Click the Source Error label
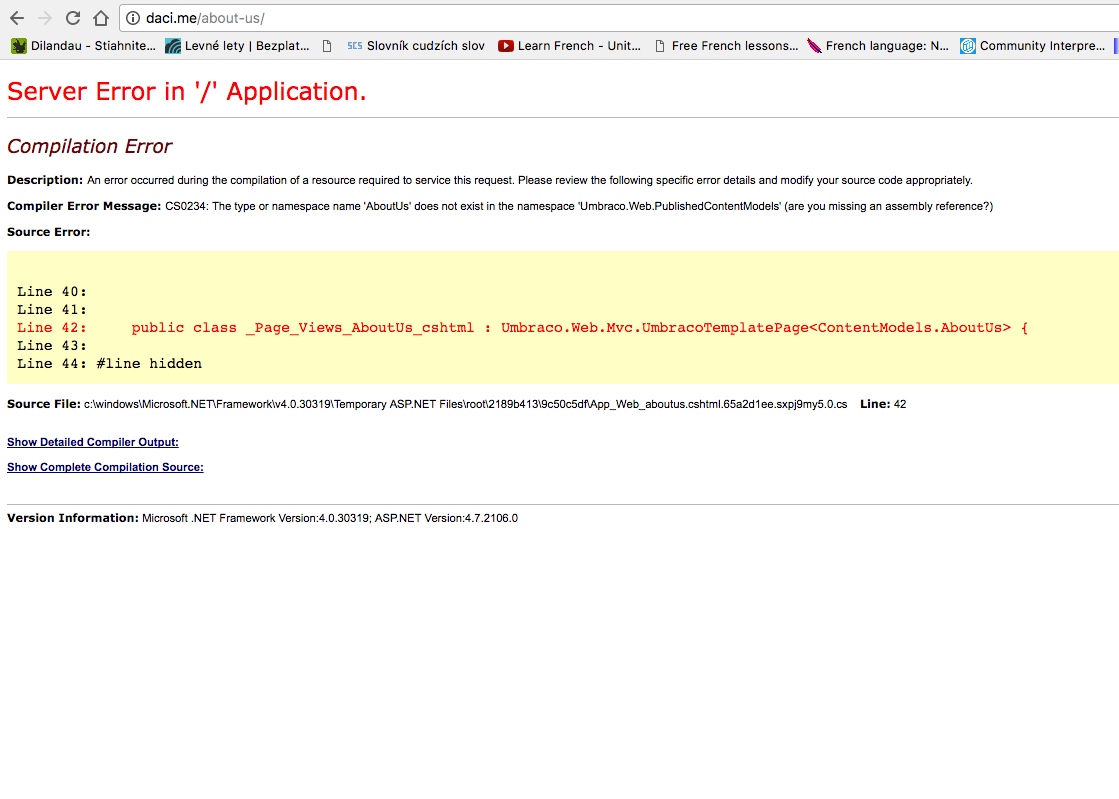1119x799 pixels. [x=49, y=232]
